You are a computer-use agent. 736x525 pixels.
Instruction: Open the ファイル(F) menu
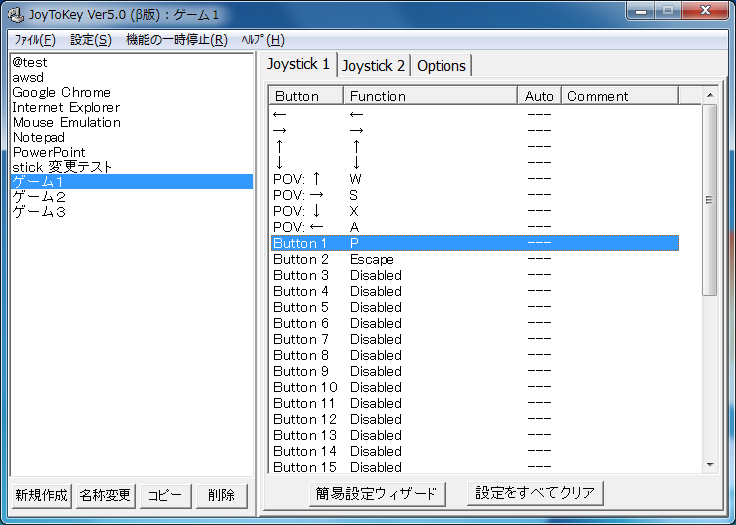click(x=34, y=40)
